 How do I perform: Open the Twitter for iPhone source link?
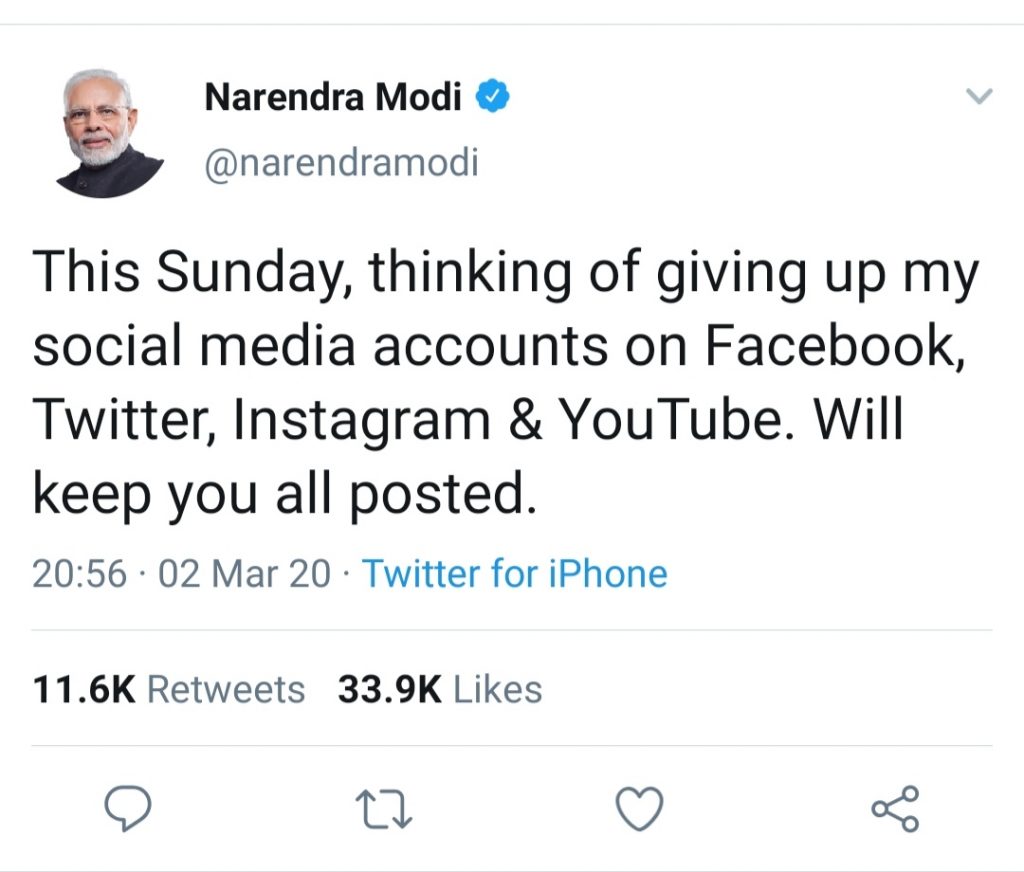click(514, 574)
